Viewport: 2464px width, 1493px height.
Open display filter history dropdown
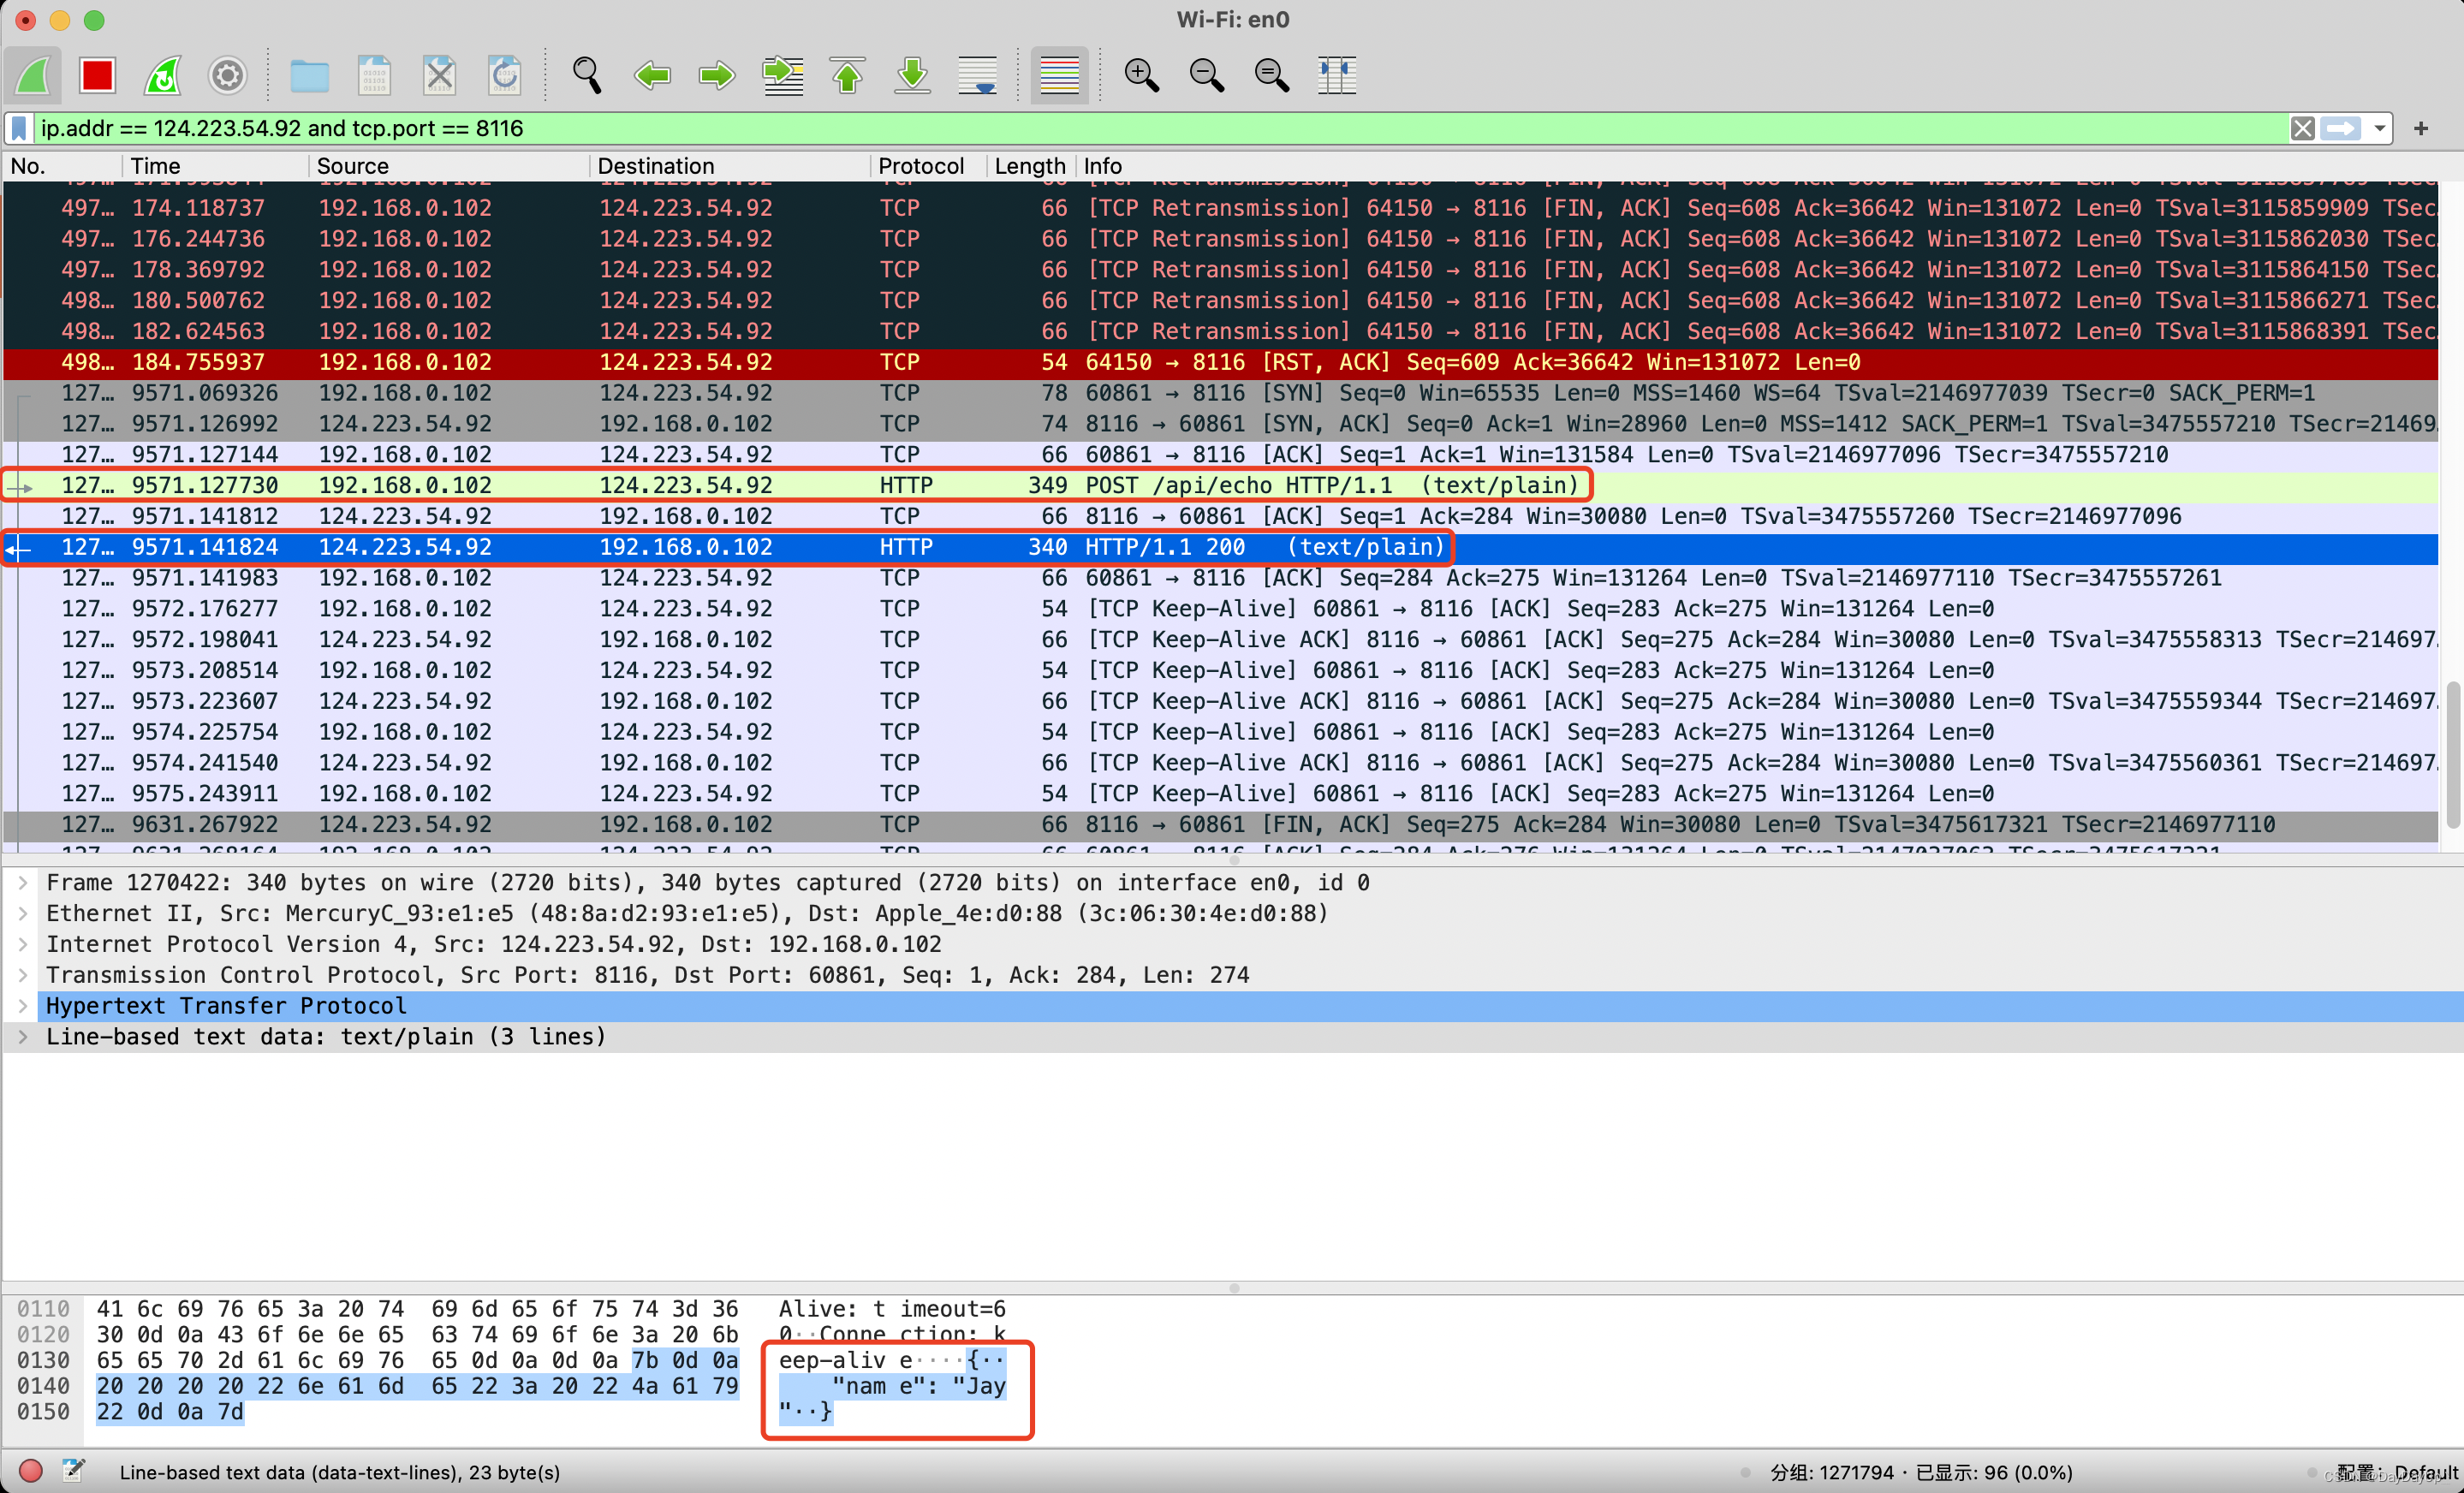tap(2380, 128)
